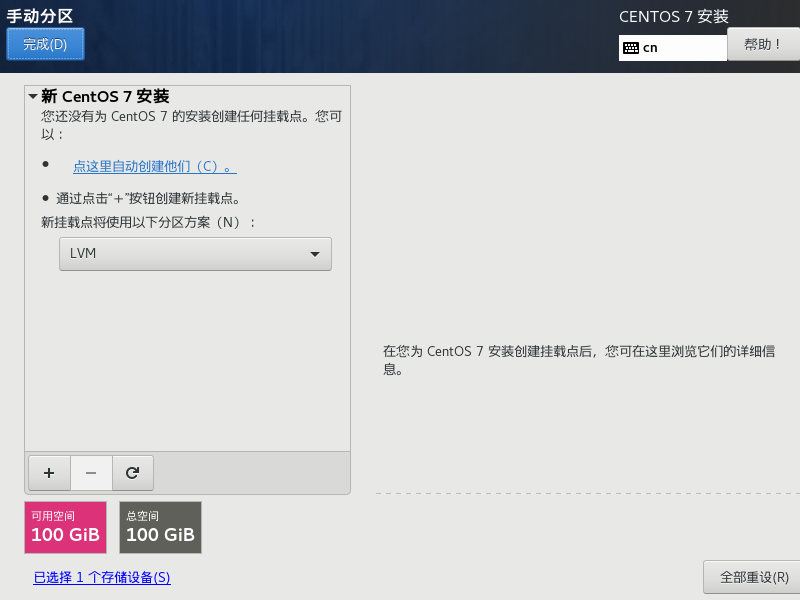800x600 pixels.
Task: Select the gray 总空间 100 GiB indicator
Action: point(160,527)
